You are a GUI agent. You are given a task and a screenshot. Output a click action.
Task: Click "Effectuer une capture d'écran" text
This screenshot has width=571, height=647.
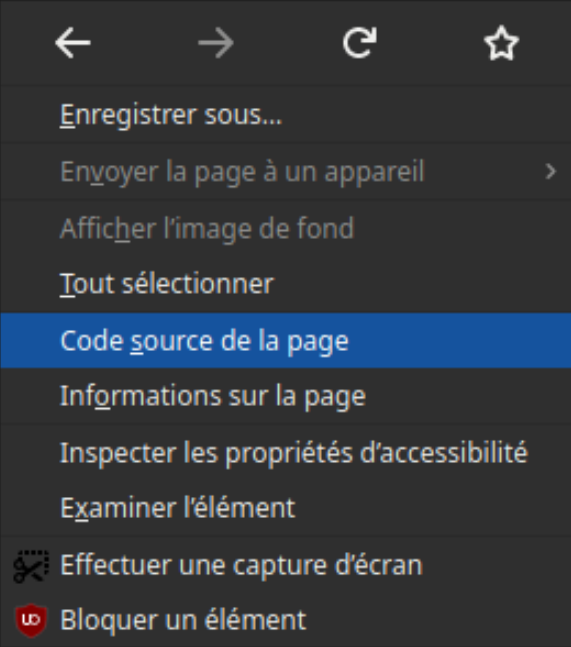[x=241, y=565]
